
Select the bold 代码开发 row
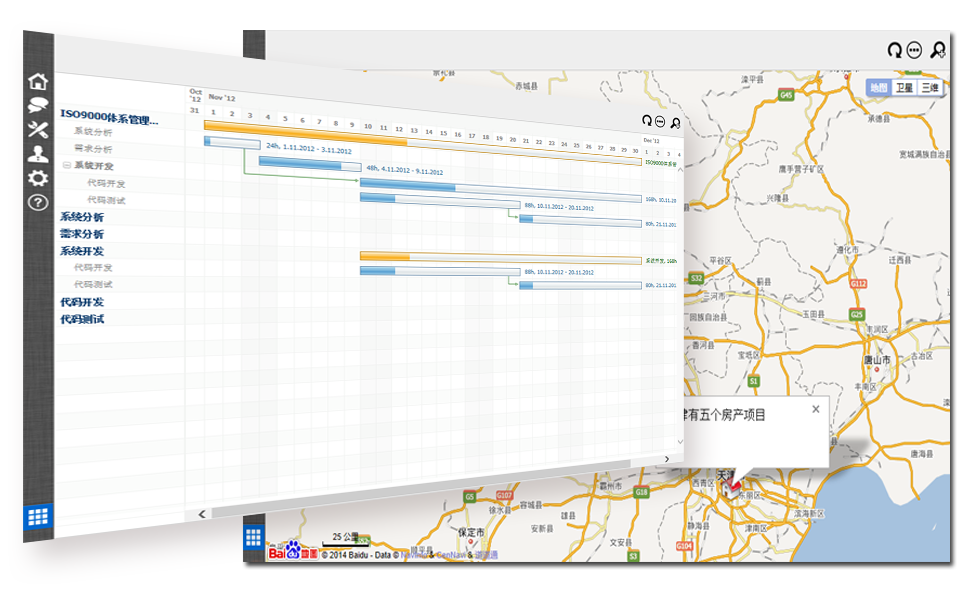click(82, 302)
